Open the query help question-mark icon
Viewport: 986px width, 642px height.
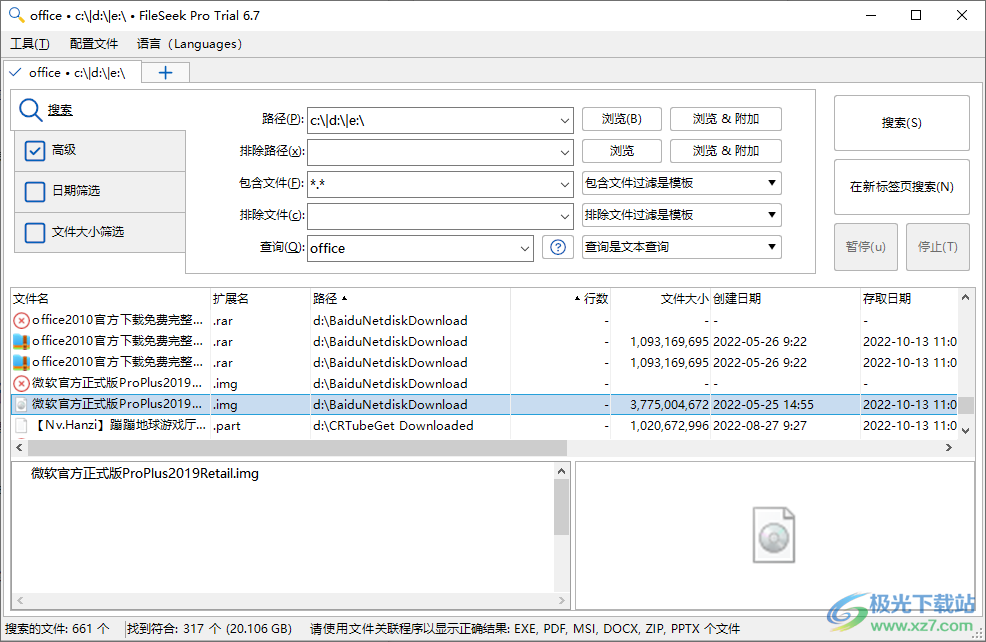[558, 248]
